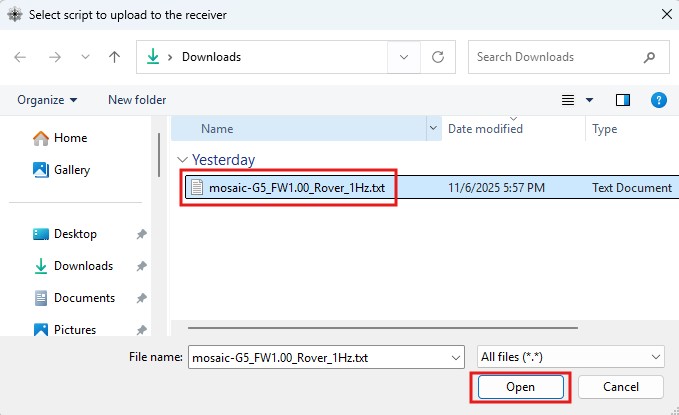Collapse the Yesterday group
This screenshot has height=415, width=679.
click(182, 160)
